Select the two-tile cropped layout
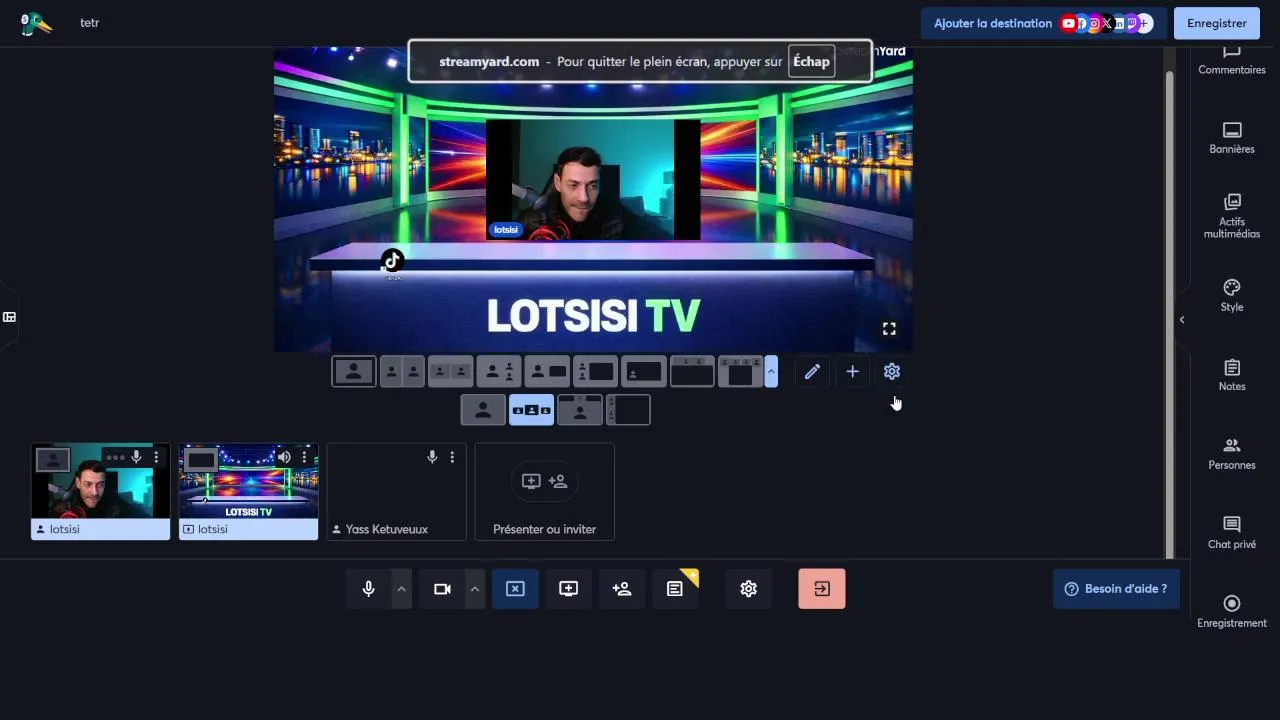The height and width of the screenshot is (720, 1280). point(450,371)
